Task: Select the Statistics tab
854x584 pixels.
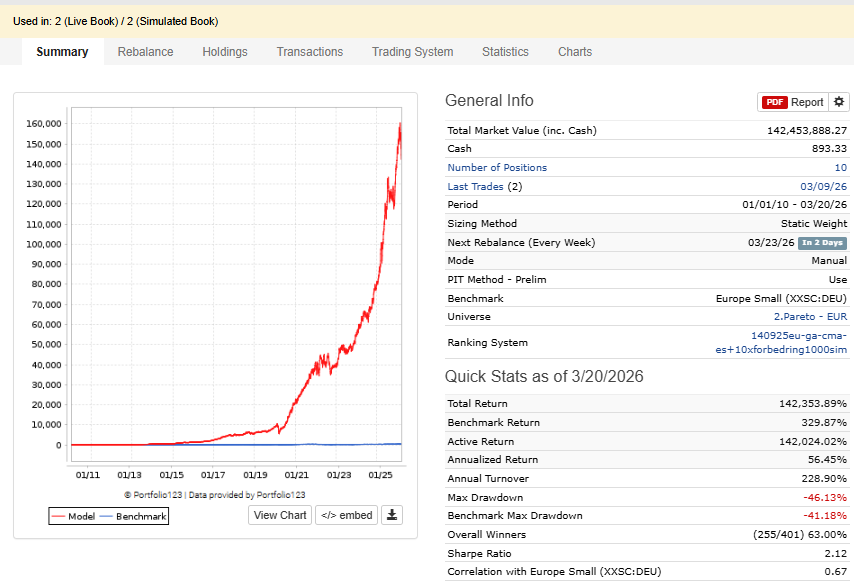Action: (505, 52)
